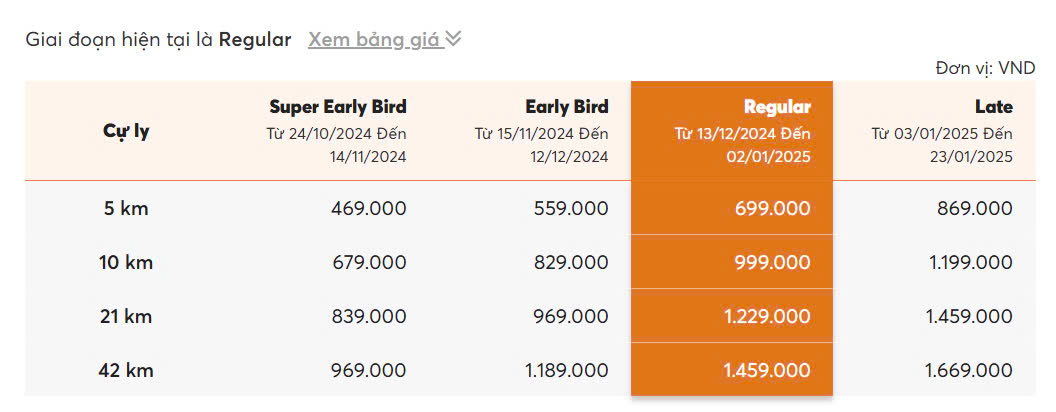Click the 'Xem bảng giá' link
The image size is (1056, 412).
point(374,40)
